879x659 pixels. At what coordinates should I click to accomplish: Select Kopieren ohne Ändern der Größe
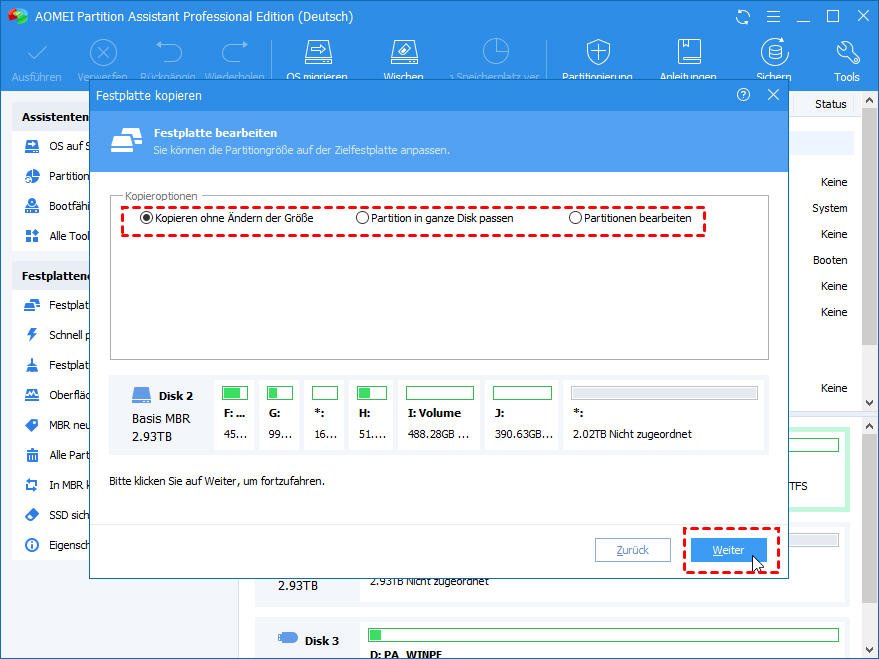click(226, 218)
